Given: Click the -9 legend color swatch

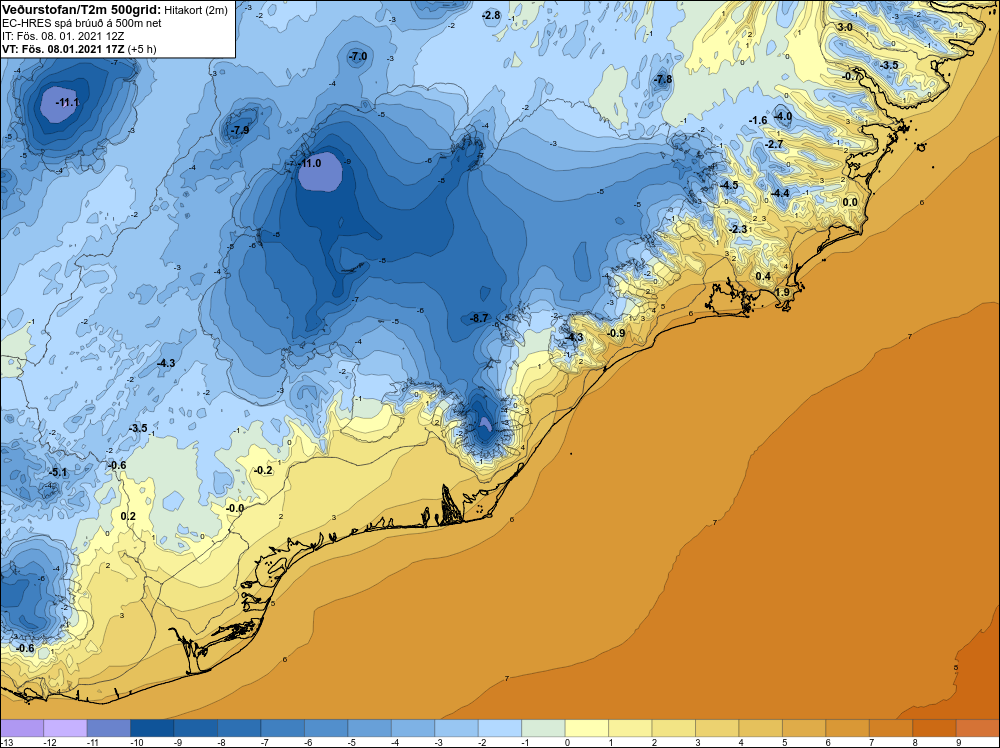Looking at the screenshot, I should click(x=195, y=728).
